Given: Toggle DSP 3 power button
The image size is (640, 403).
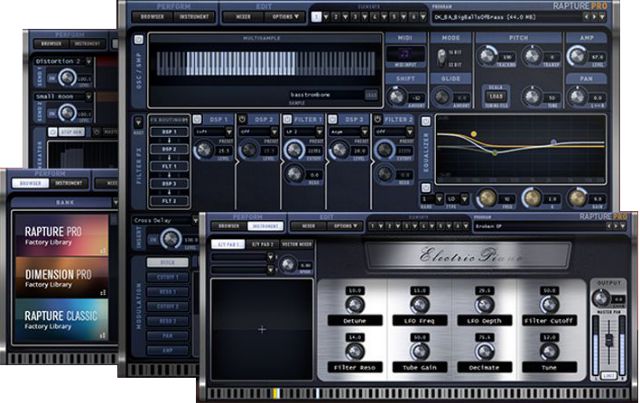Looking at the screenshot, I should (x=333, y=119).
